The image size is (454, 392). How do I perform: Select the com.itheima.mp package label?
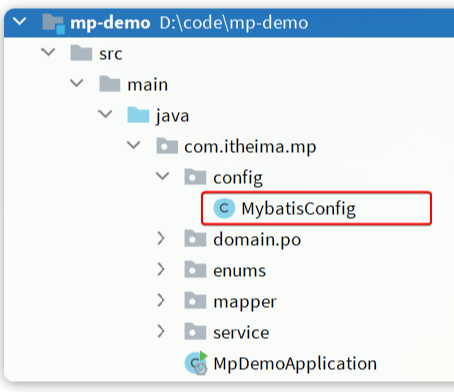[x=250, y=147]
